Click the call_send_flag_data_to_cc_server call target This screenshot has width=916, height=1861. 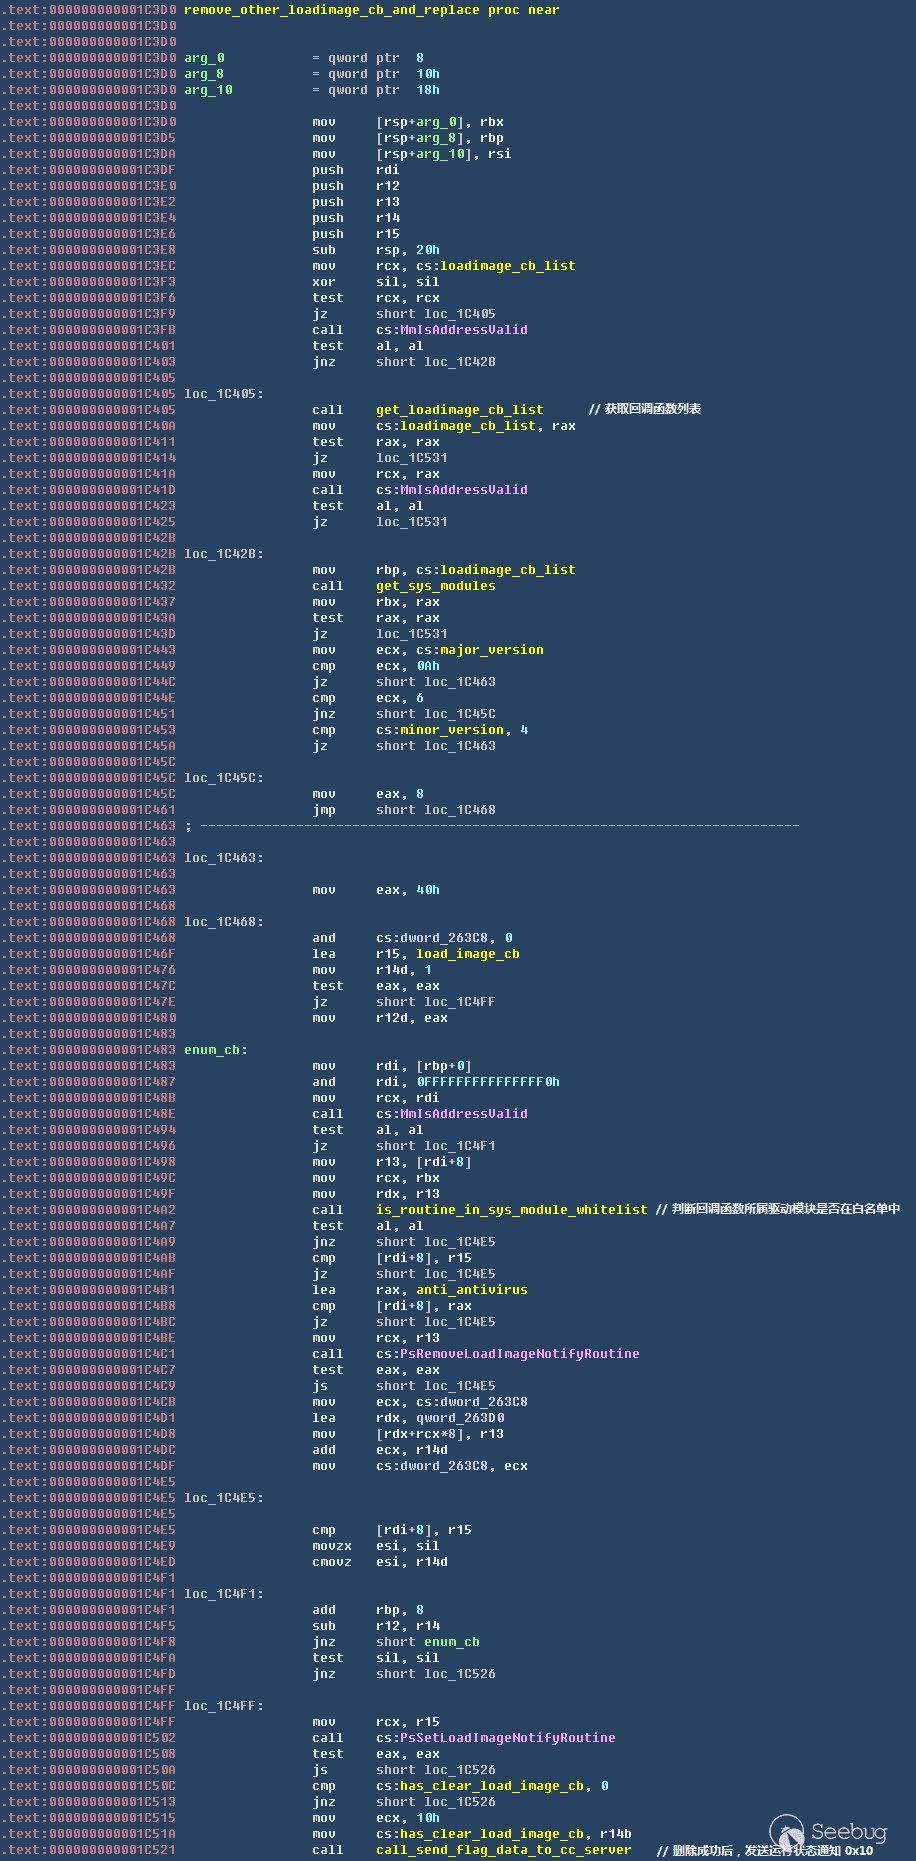coord(504,1850)
